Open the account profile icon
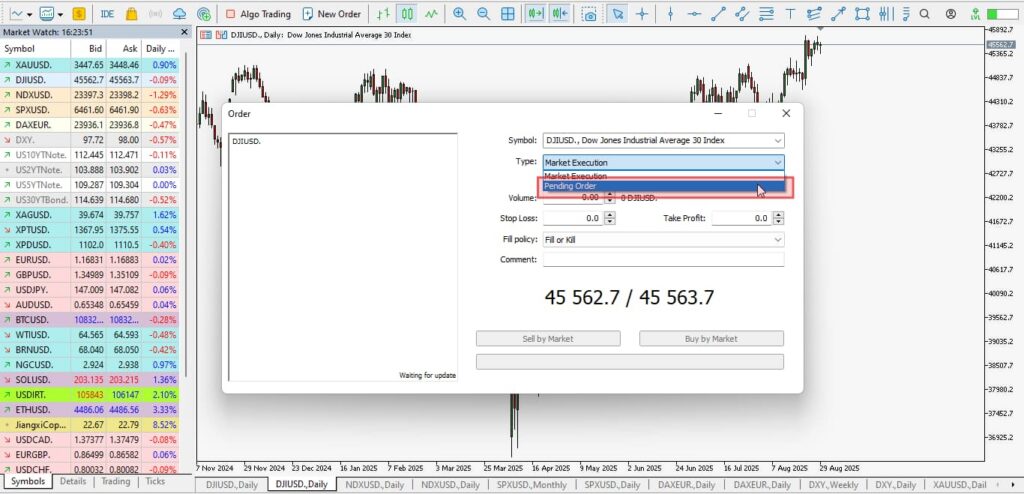This screenshot has height=494, width=1024. tap(951, 14)
